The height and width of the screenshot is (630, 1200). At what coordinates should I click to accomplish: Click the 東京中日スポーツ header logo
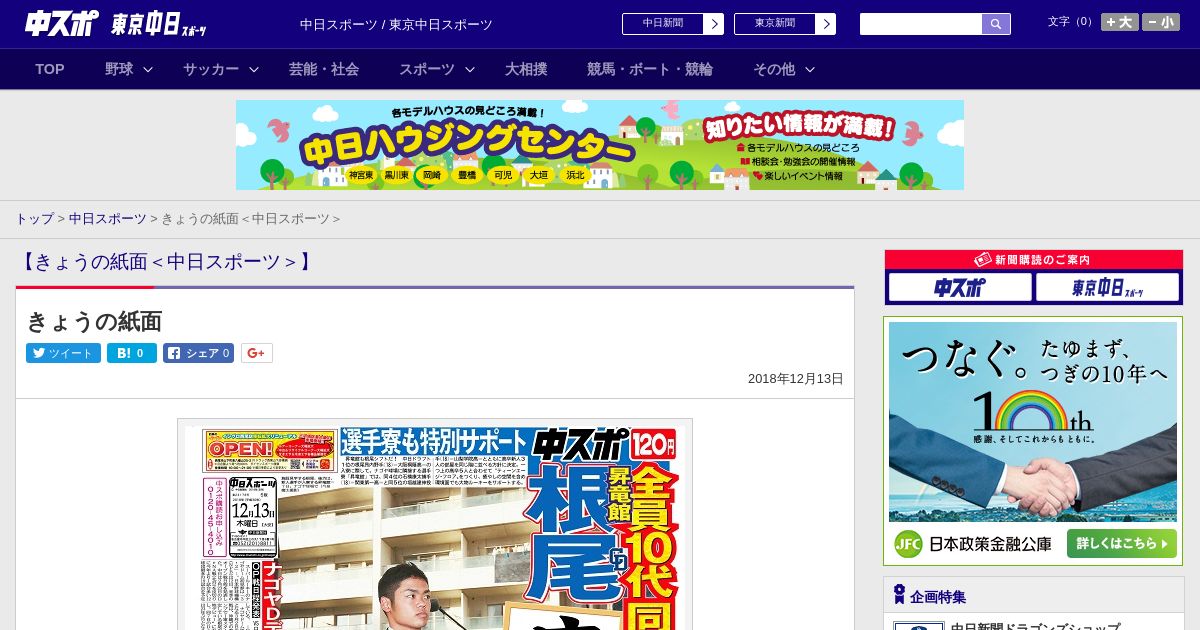(x=159, y=24)
